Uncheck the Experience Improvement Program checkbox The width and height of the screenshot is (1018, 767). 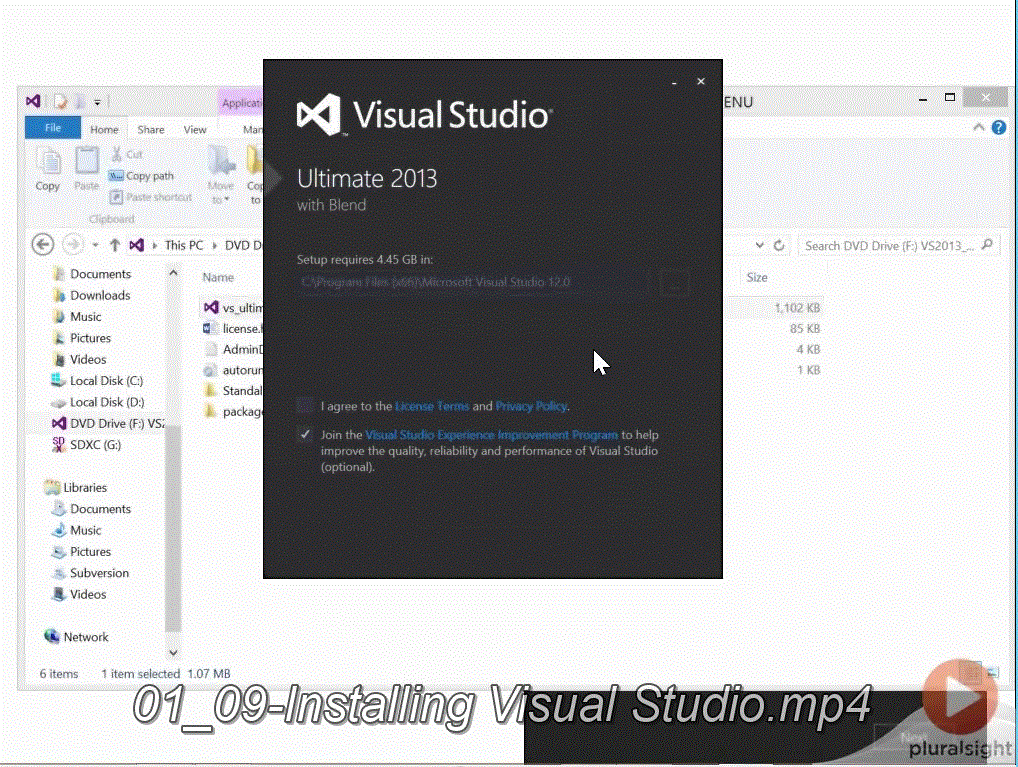click(x=304, y=434)
